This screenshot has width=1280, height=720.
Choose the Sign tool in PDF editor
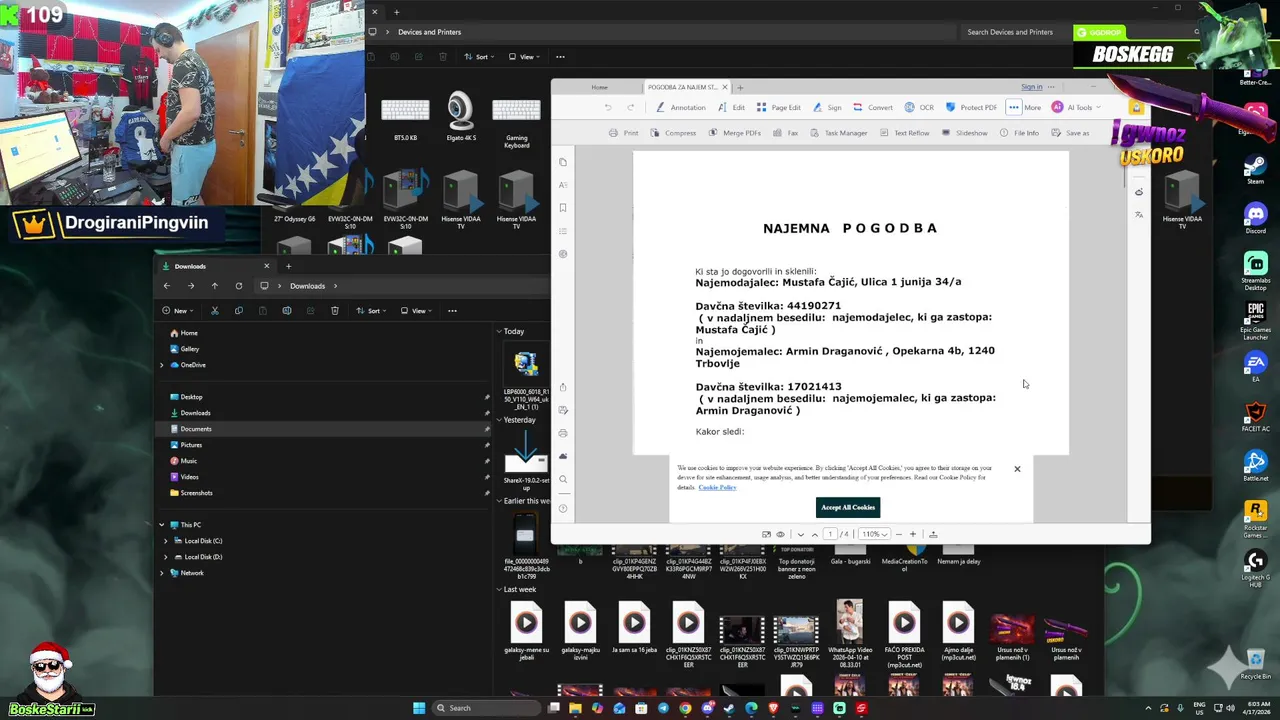point(827,107)
